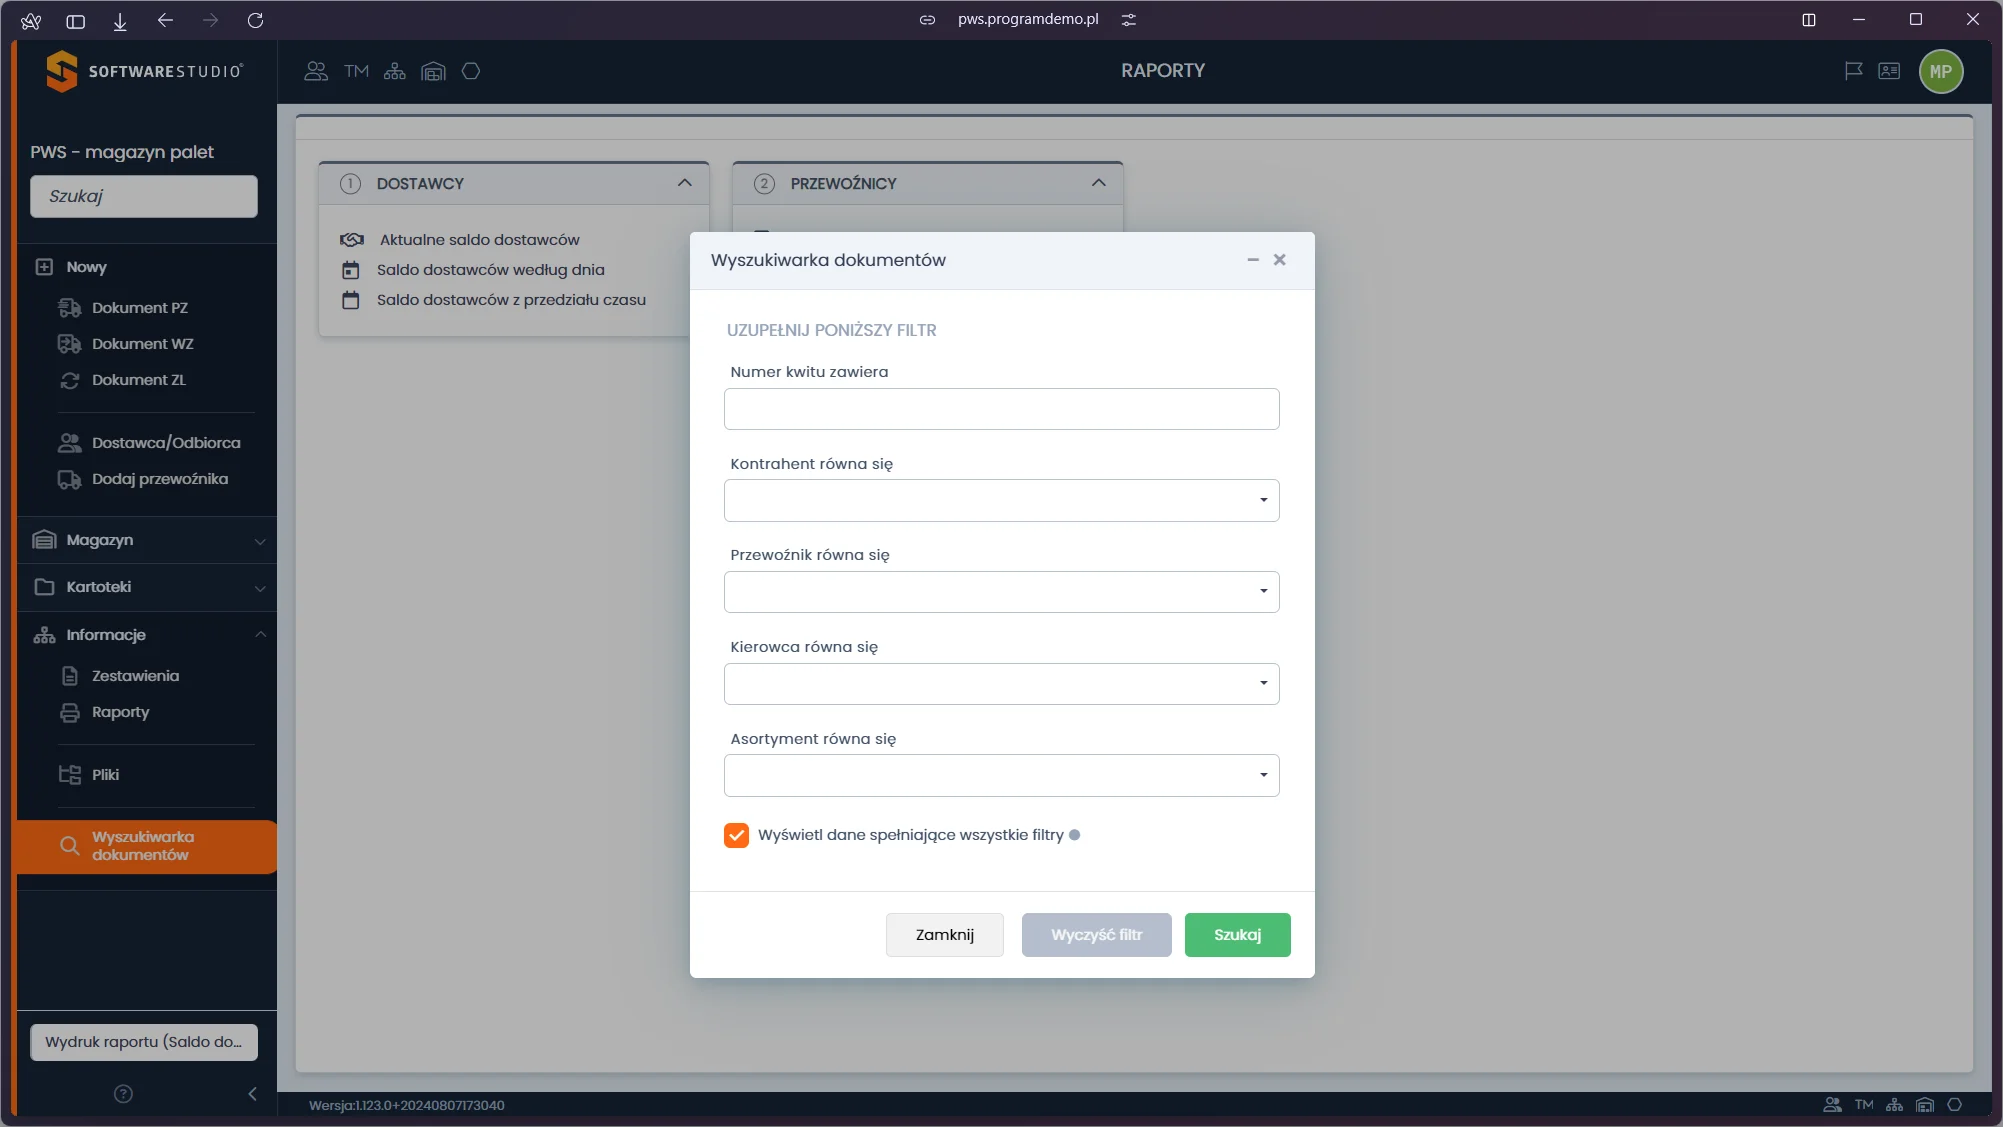Viewport: 2003px width, 1127px height.
Task: Click the hierarchy icon in top toolbar
Action: coord(395,71)
